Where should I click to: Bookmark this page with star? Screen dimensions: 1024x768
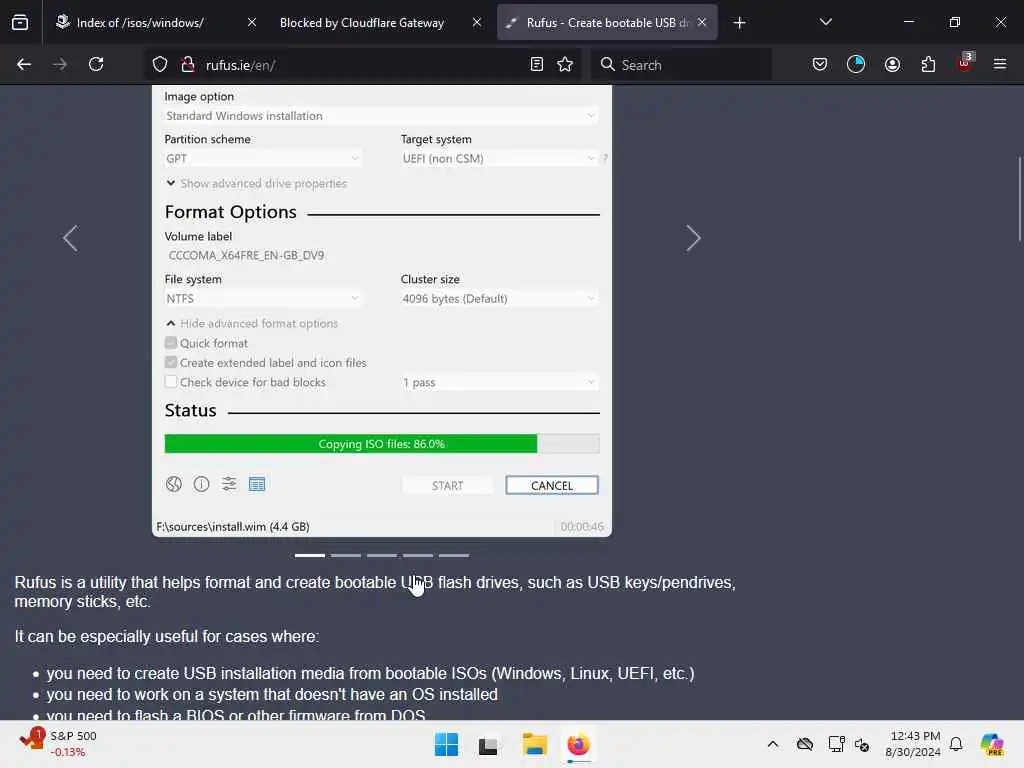pyautogui.click(x=565, y=64)
